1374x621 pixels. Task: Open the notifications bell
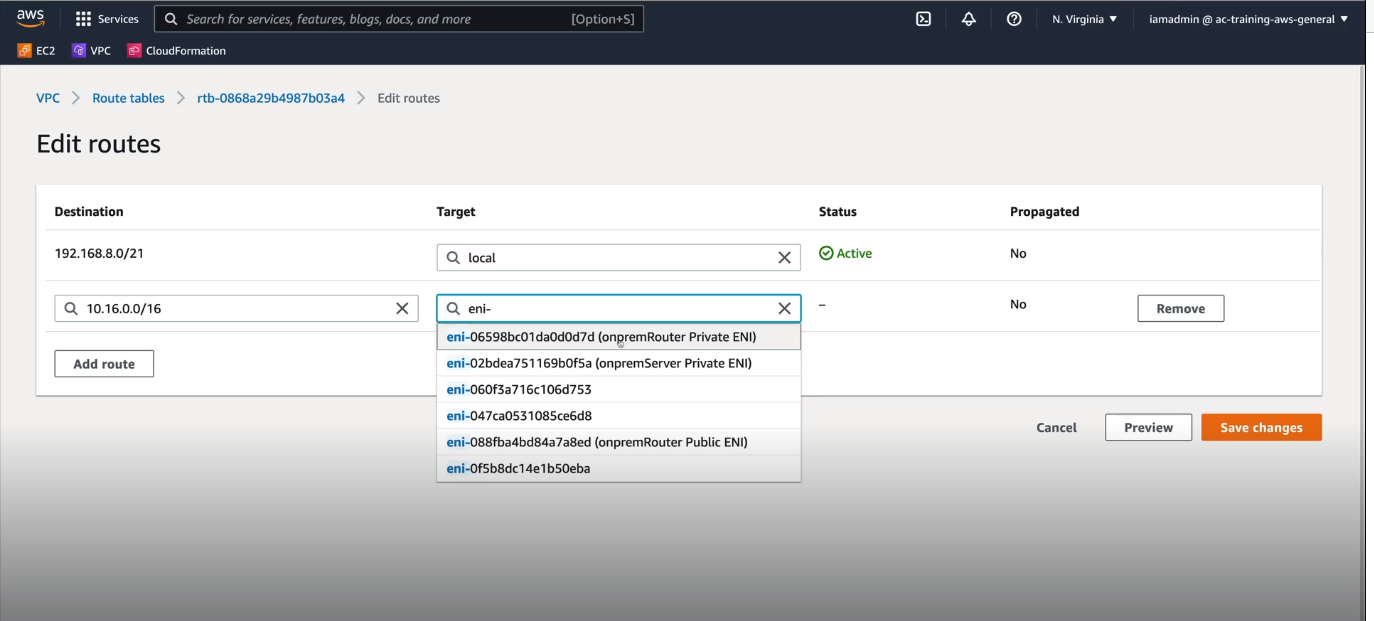tap(968, 18)
